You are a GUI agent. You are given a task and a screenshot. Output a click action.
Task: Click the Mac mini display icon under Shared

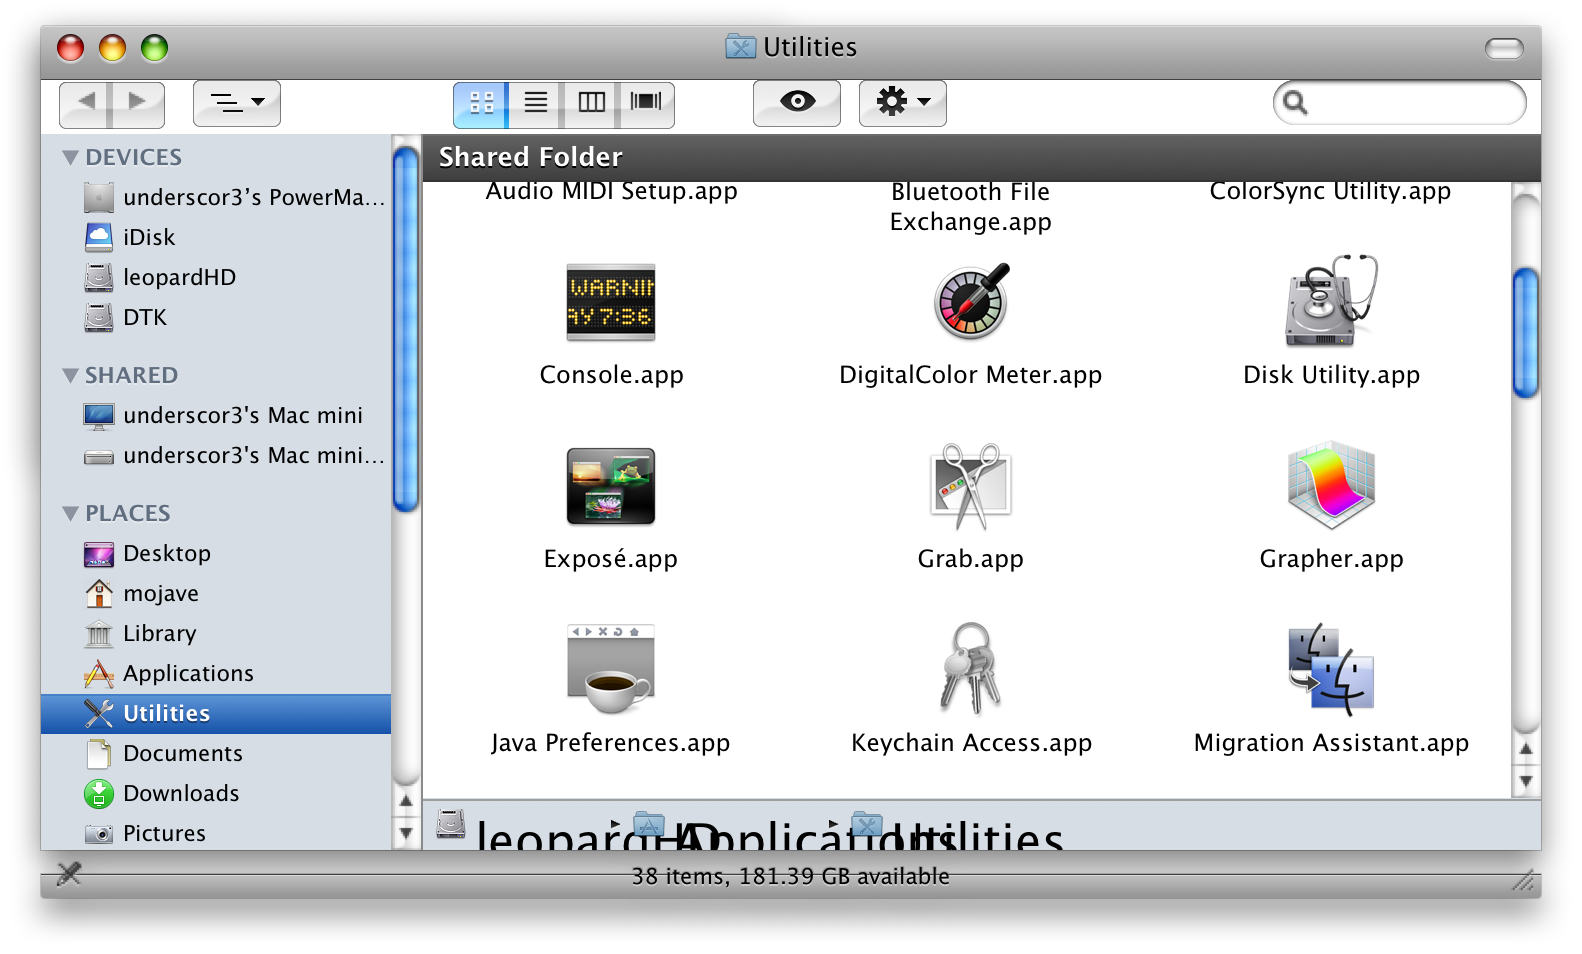[x=99, y=415]
